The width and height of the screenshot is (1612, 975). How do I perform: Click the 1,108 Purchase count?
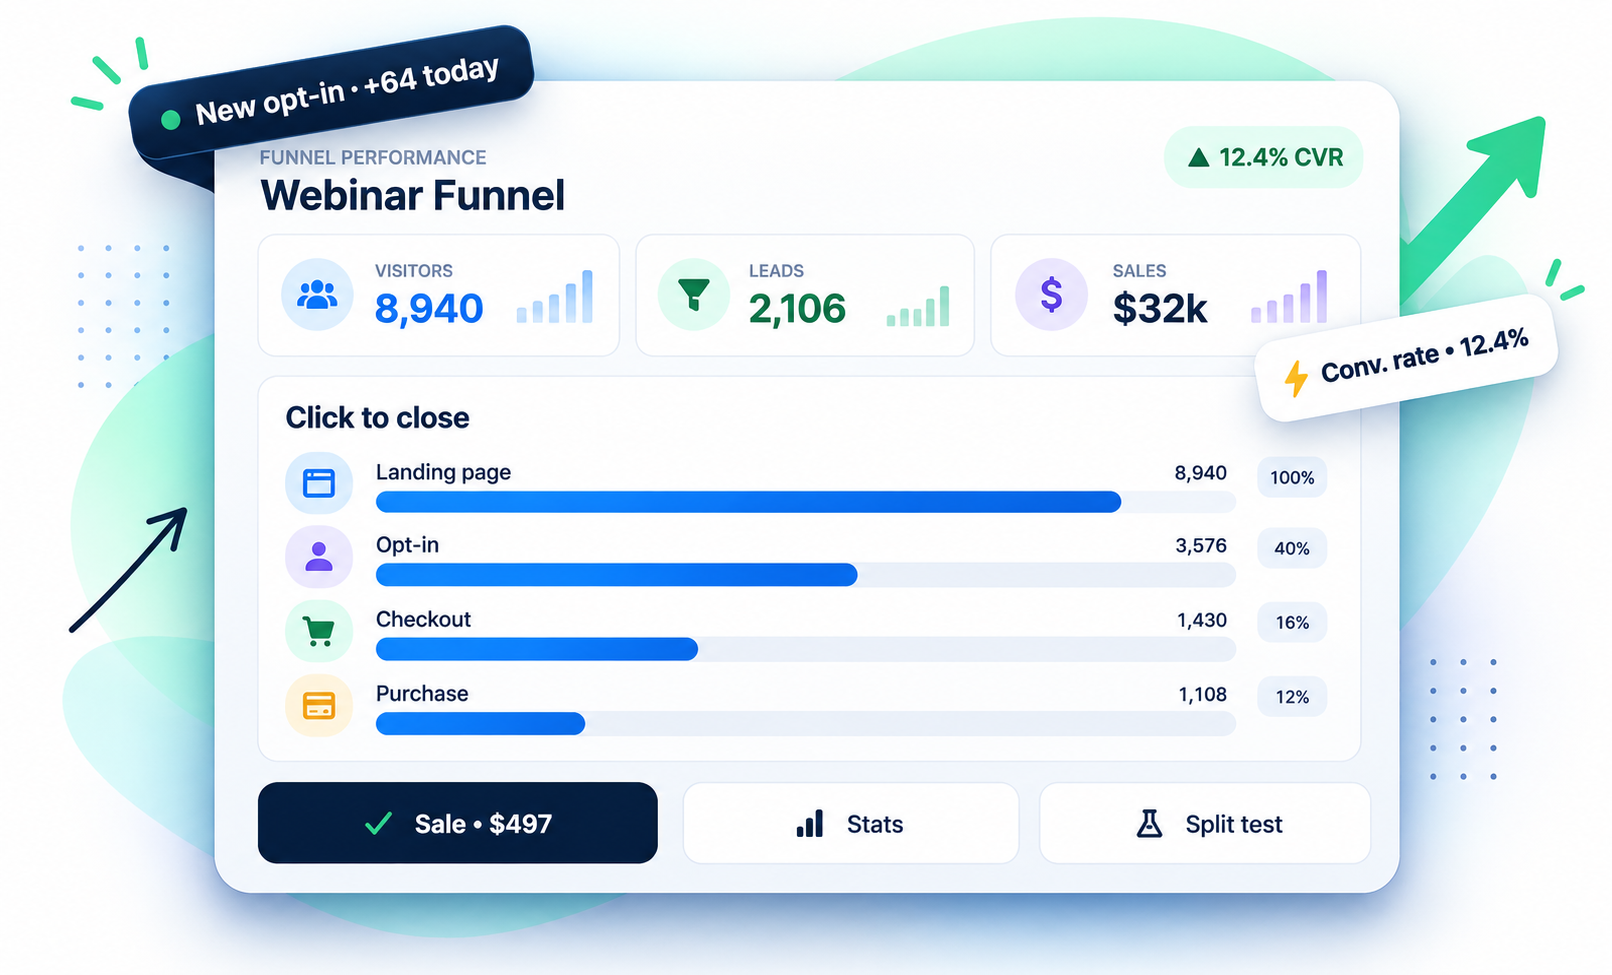[x=1203, y=694]
